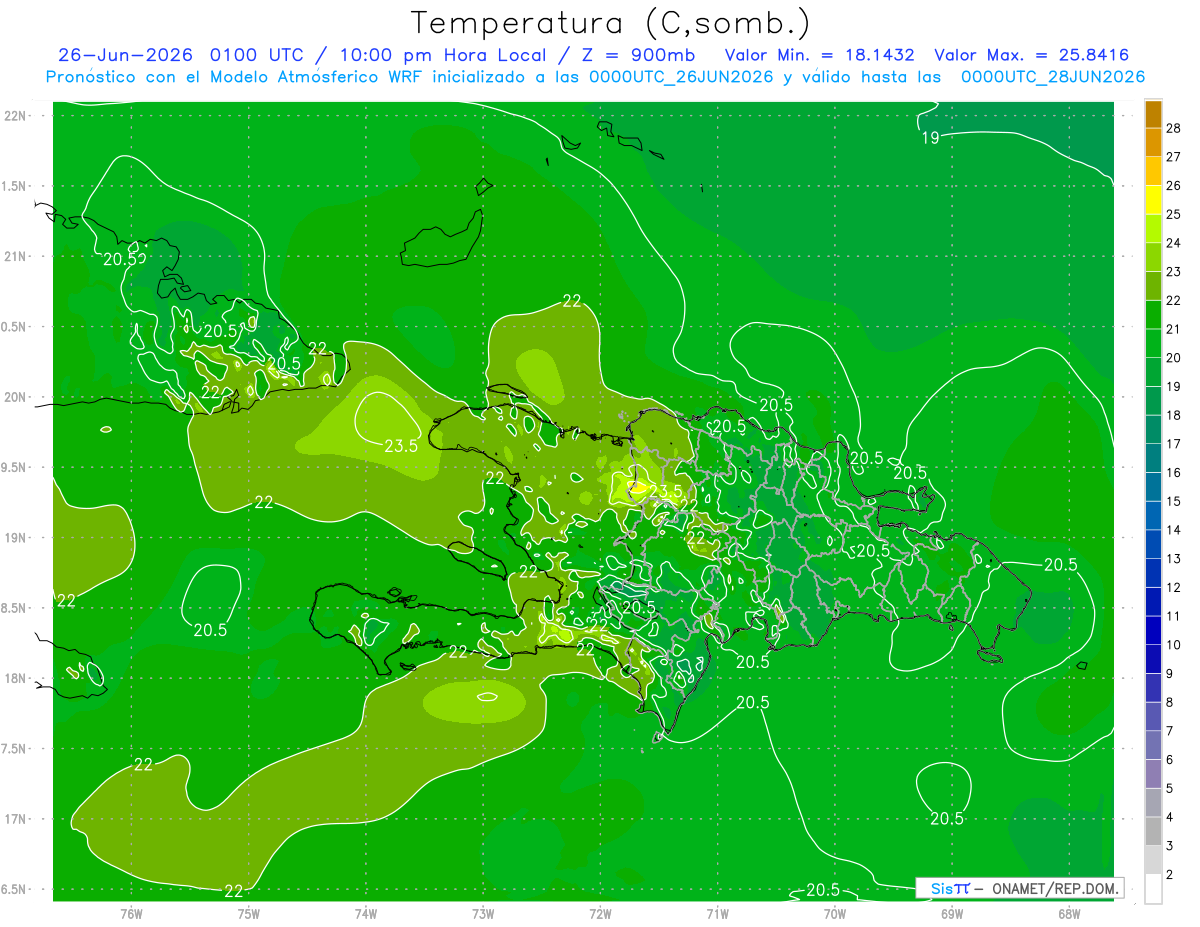1200x927 pixels.
Task: Select the yellow color bar segment between 25 and 26
Action: pos(1153,200)
